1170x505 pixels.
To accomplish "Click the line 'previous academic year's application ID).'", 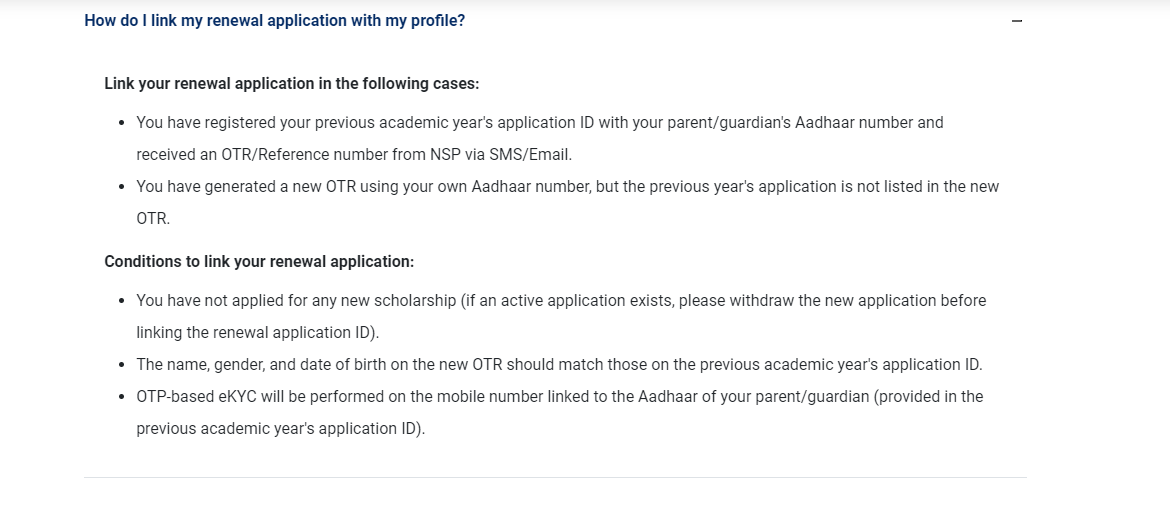I will [x=281, y=428].
